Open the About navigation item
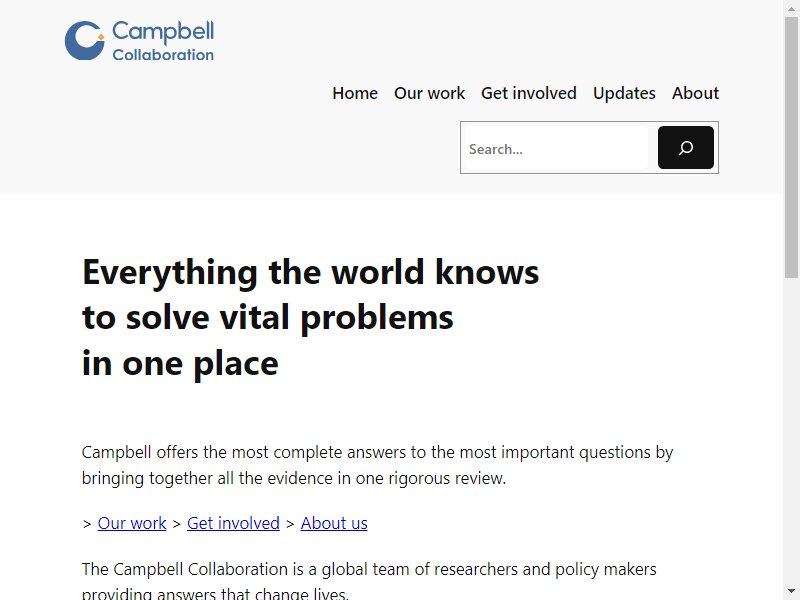Image resolution: width=800 pixels, height=600 pixels. tap(695, 93)
